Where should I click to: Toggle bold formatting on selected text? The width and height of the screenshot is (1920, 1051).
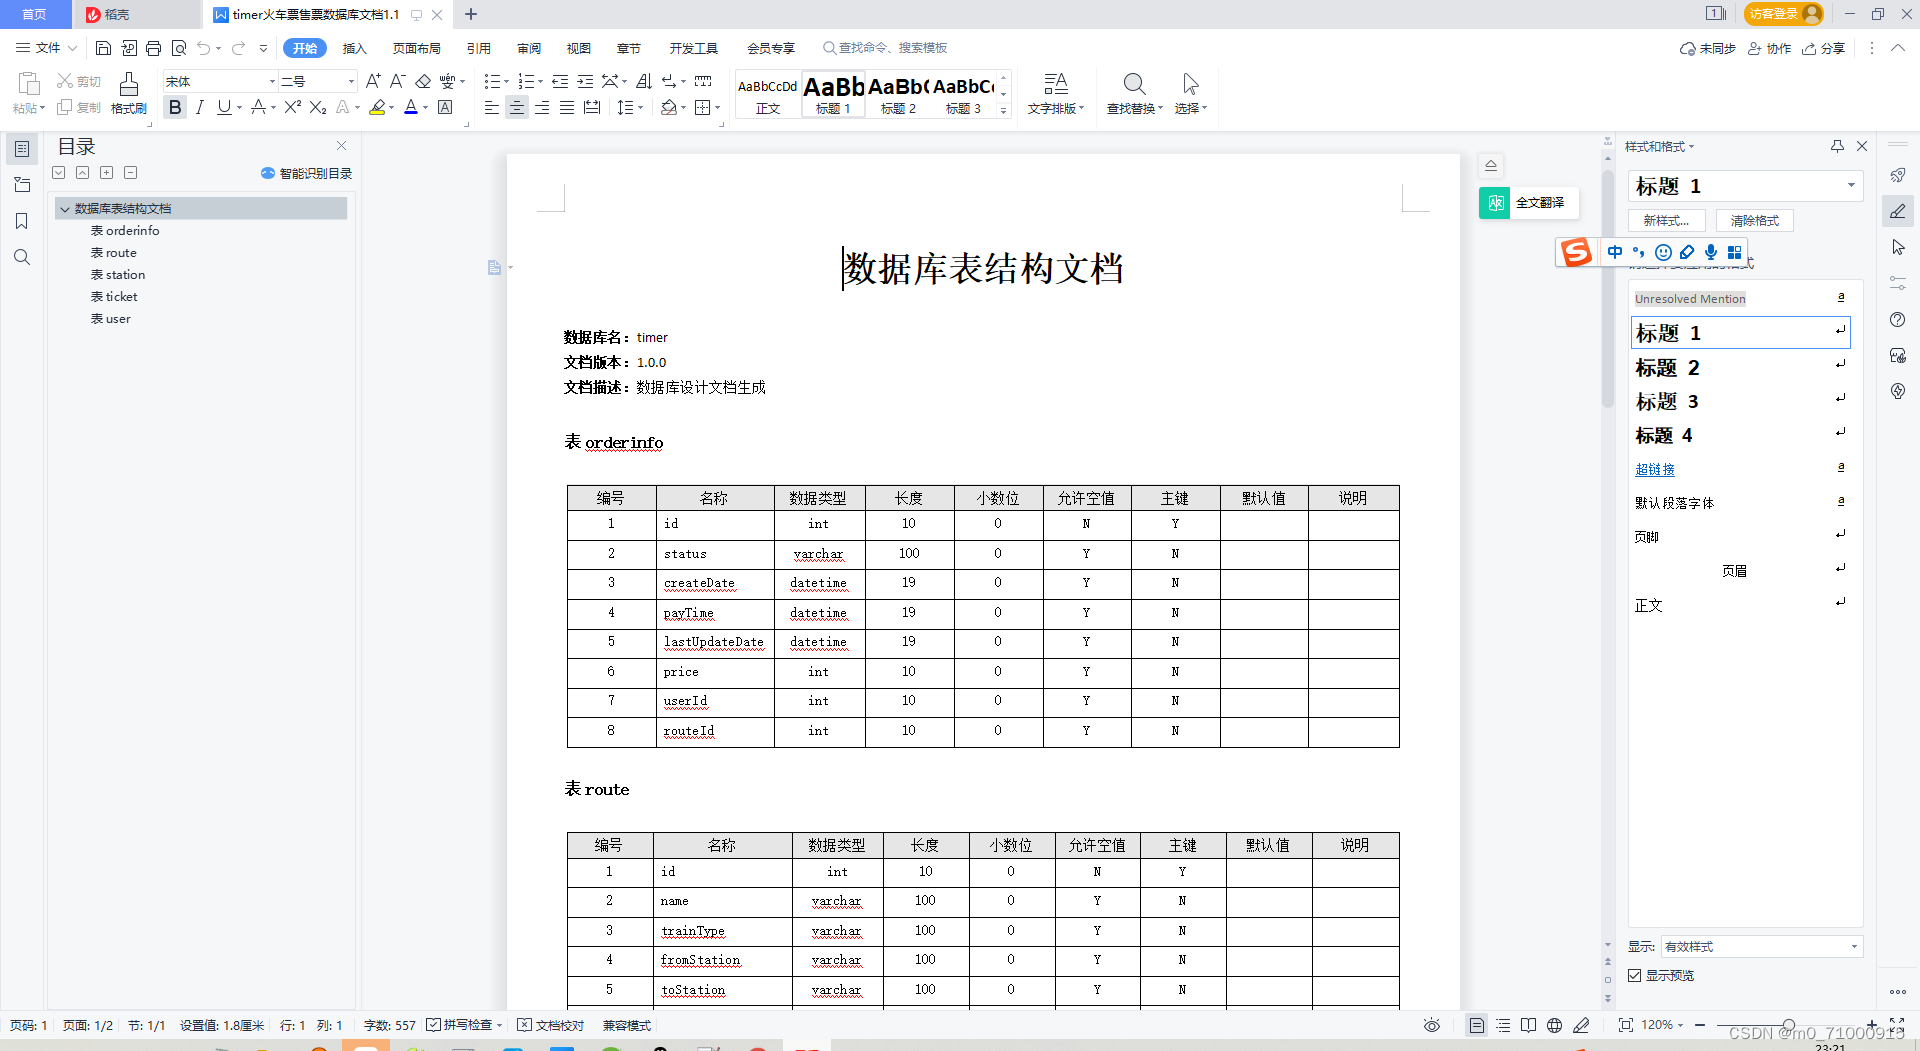tap(175, 107)
